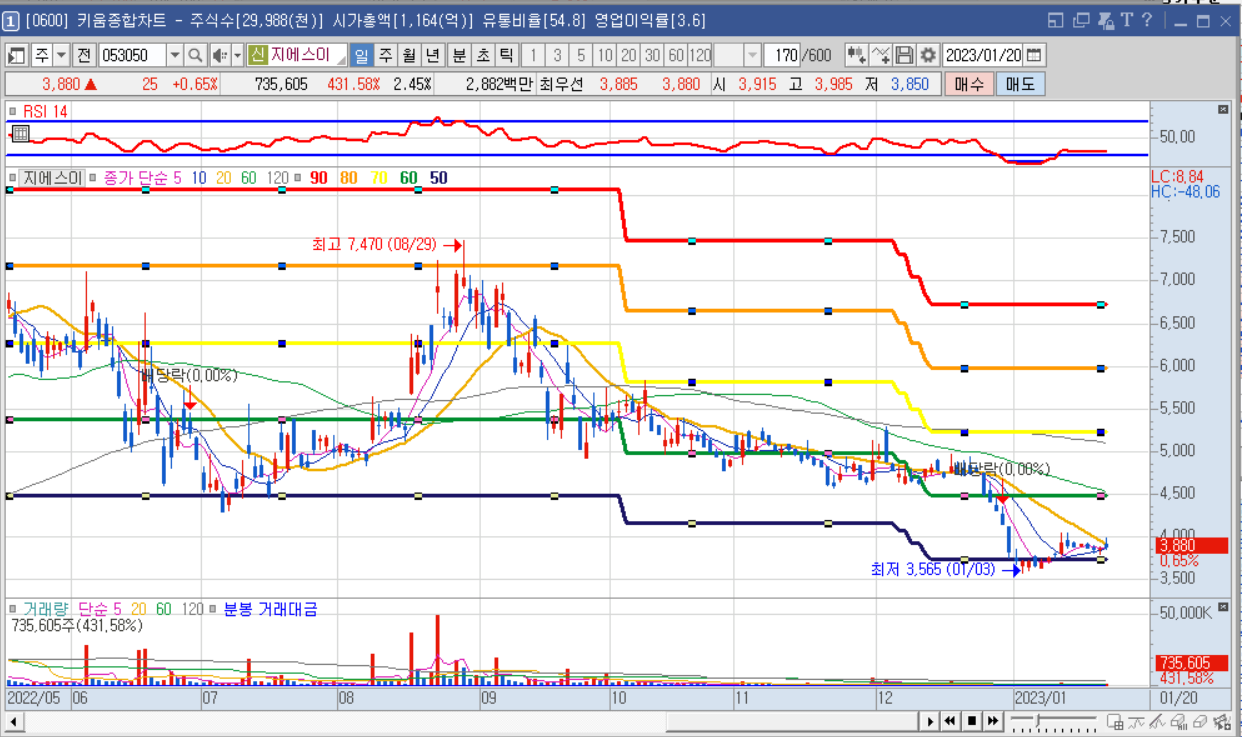Open the 주 type dropdown arrow
The image size is (1242, 737).
(x=62, y=55)
